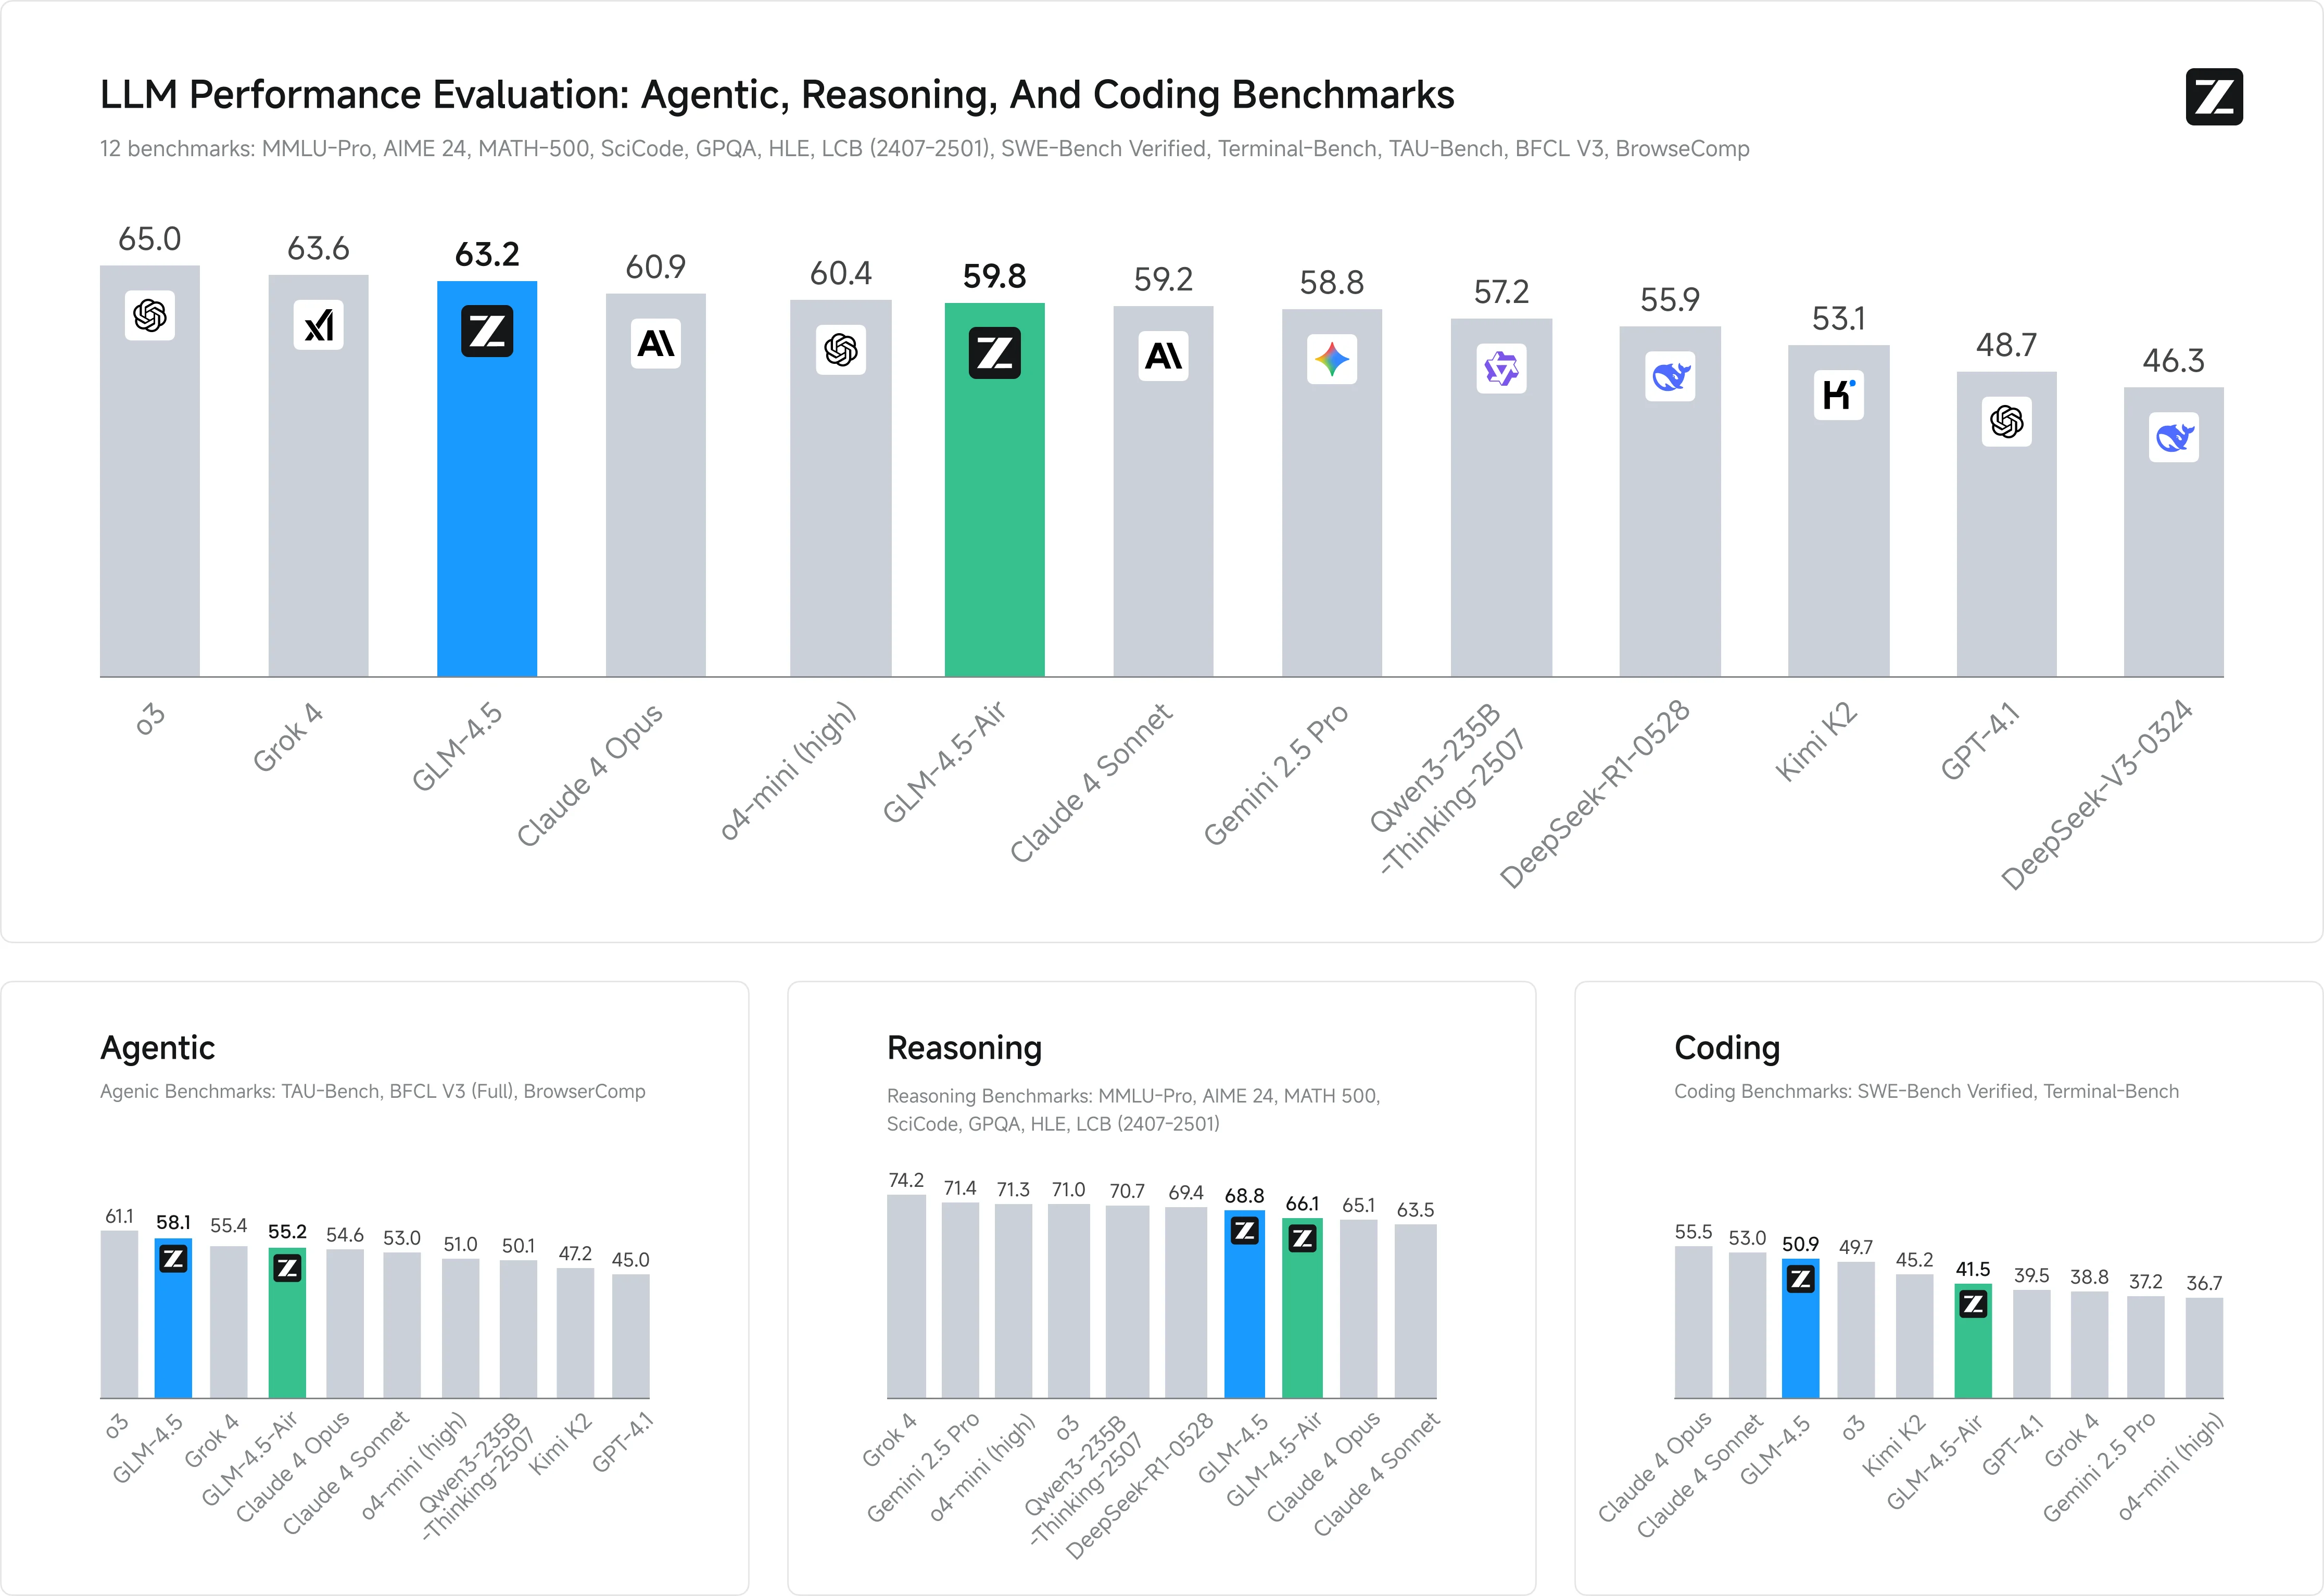Screen dimensions: 2324x1596
Task: Click the Z icon on Agentic blue 58.1 bar
Action: pyautogui.click(x=173, y=1259)
